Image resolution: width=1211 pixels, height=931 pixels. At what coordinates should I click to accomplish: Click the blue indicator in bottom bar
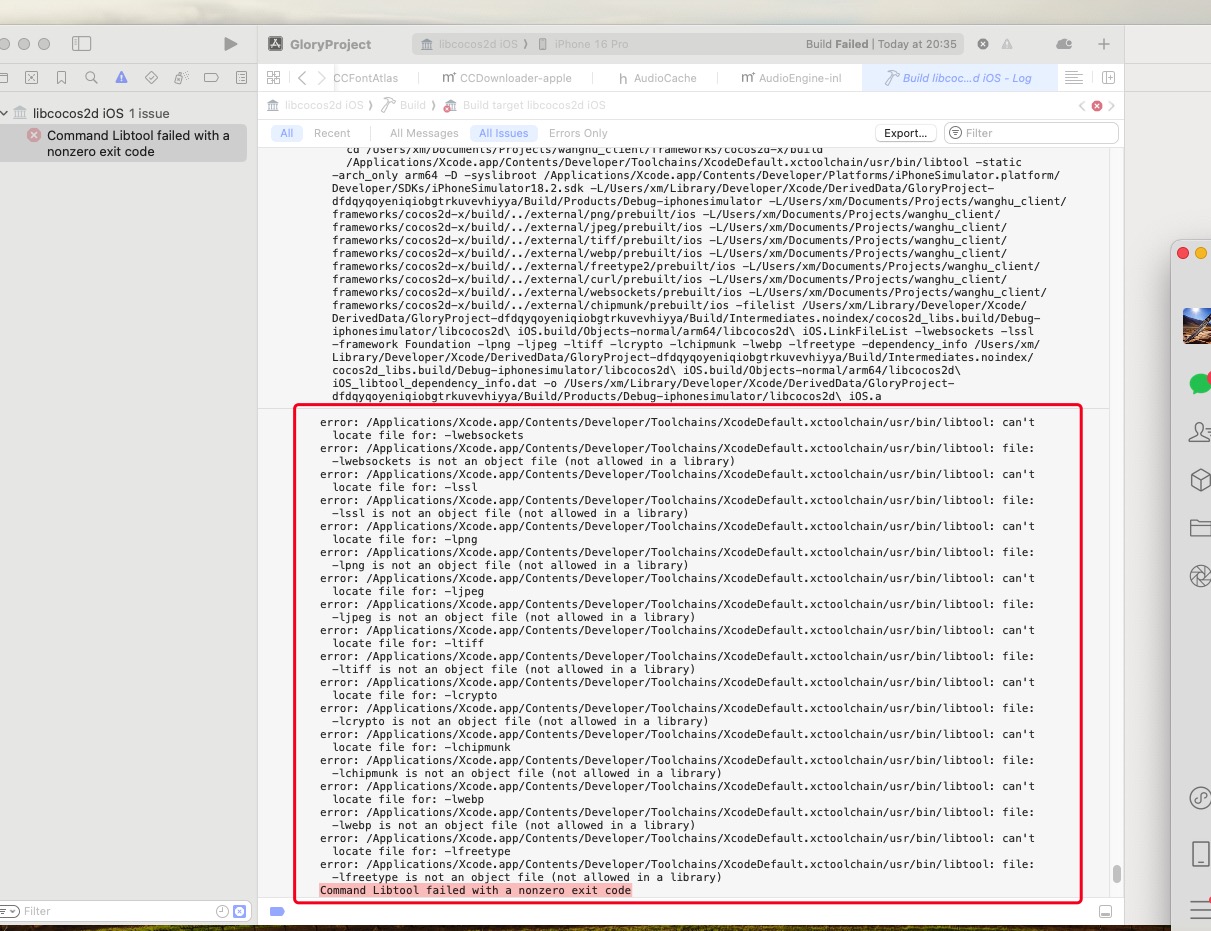[277, 911]
